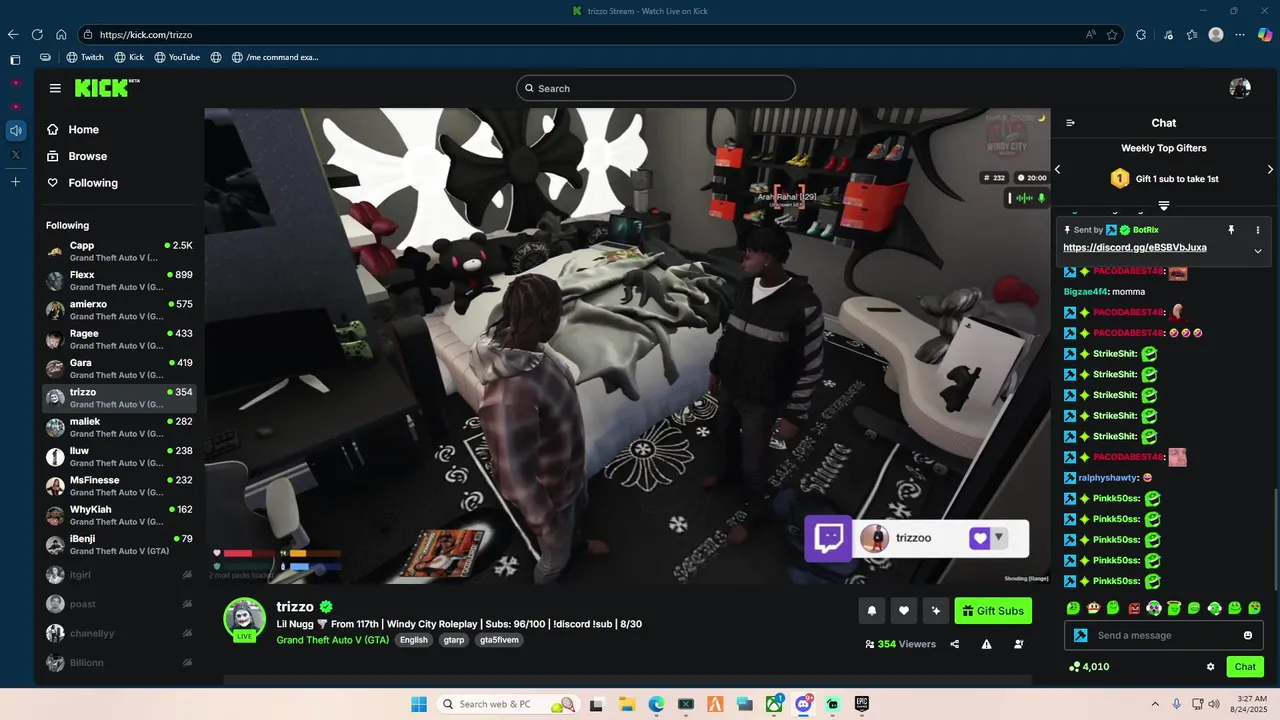Open iBenji channel in Following list
Image resolution: width=1280 pixels, height=720 pixels.
tap(119, 544)
